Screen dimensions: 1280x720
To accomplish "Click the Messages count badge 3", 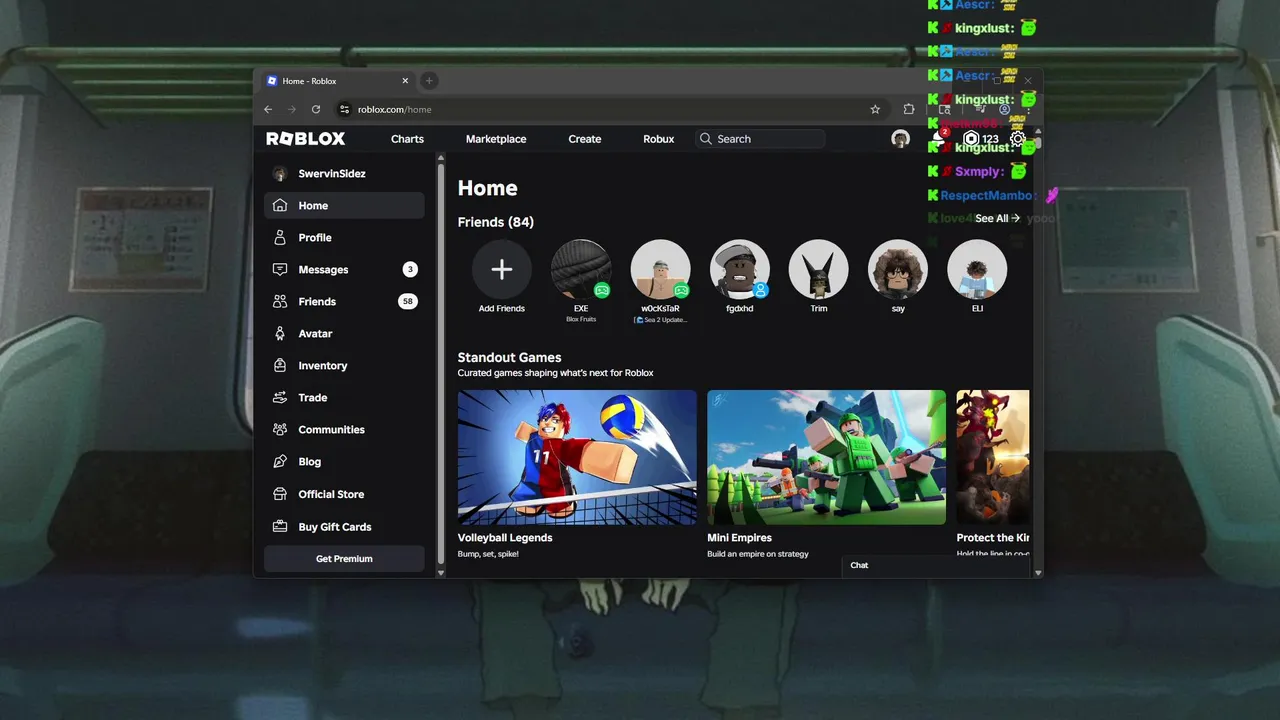I will coord(410,269).
